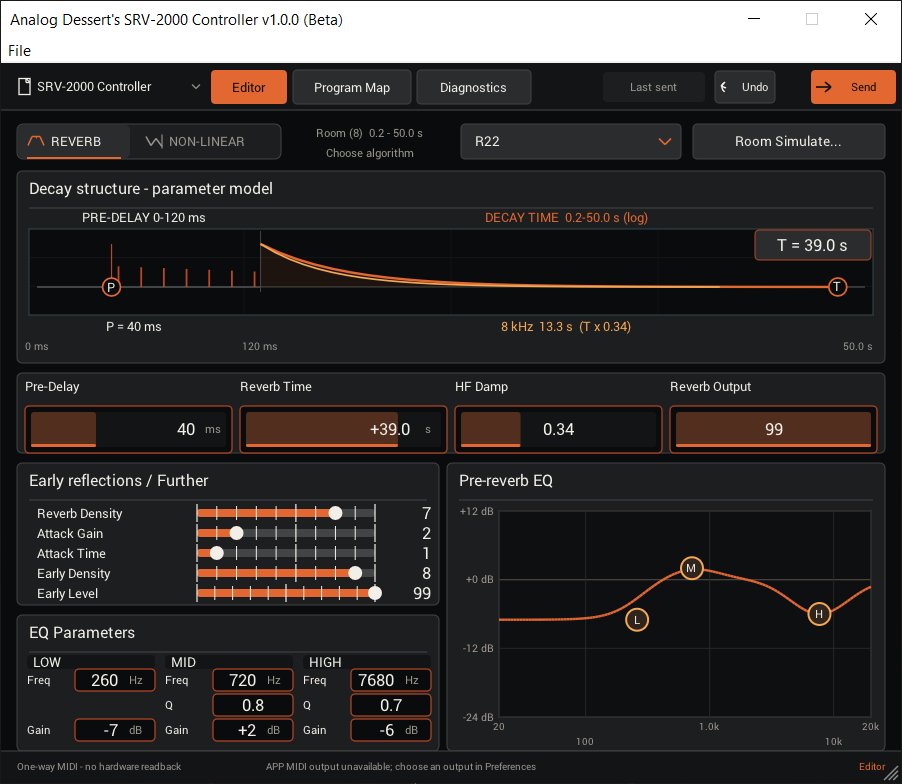Open the Room Simulate dialog
Viewport: 902px width, 784px height.
point(788,141)
